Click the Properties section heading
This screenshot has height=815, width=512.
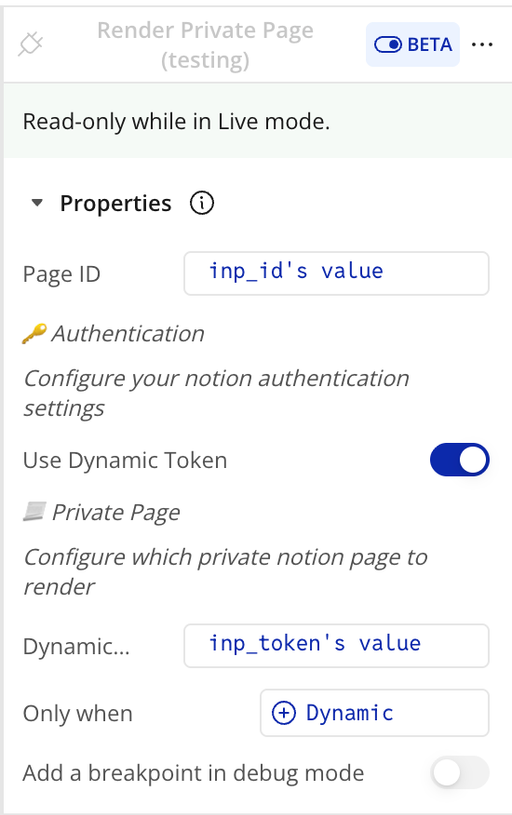[115, 203]
